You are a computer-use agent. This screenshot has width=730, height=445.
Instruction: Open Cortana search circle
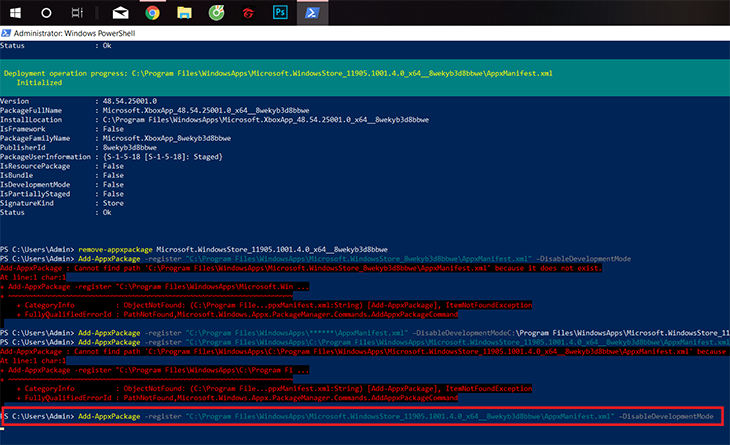point(46,13)
